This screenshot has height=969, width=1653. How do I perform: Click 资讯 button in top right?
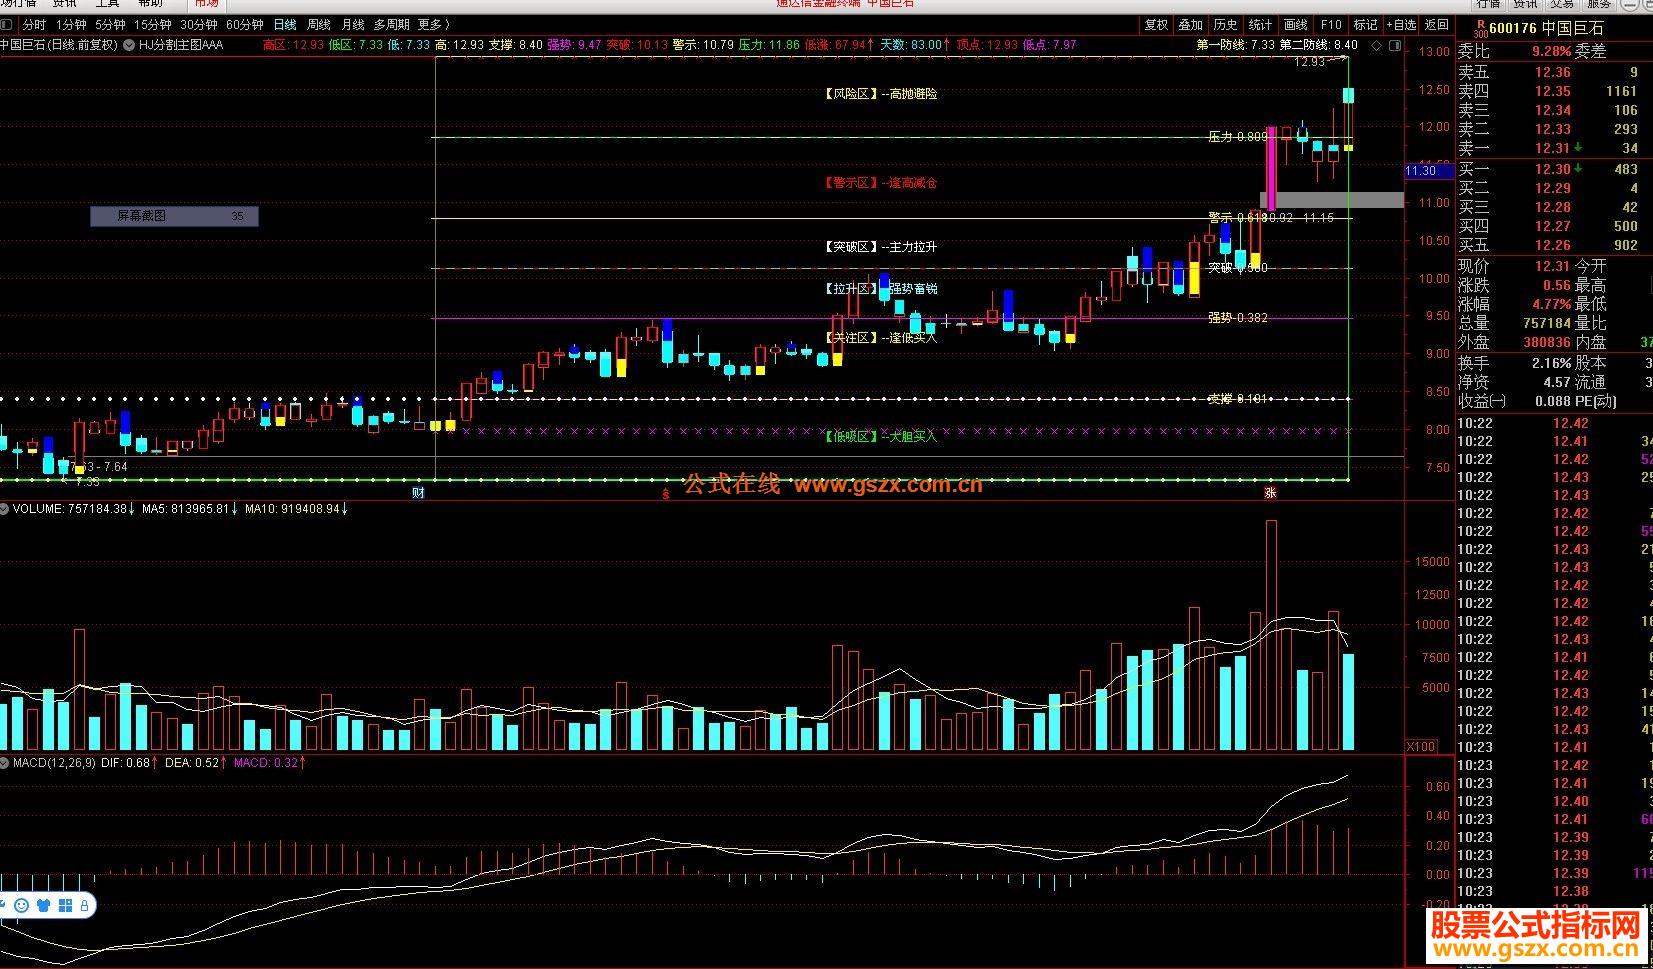pos(1525,4)
